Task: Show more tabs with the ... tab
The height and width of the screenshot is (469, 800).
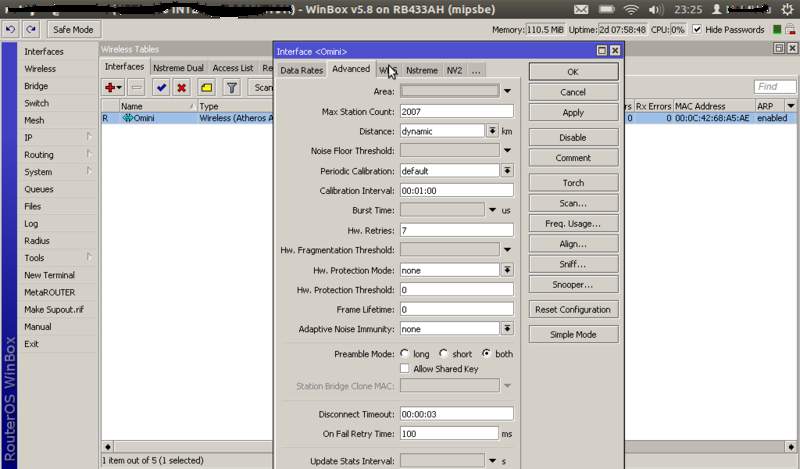Action: click(476, 70)
